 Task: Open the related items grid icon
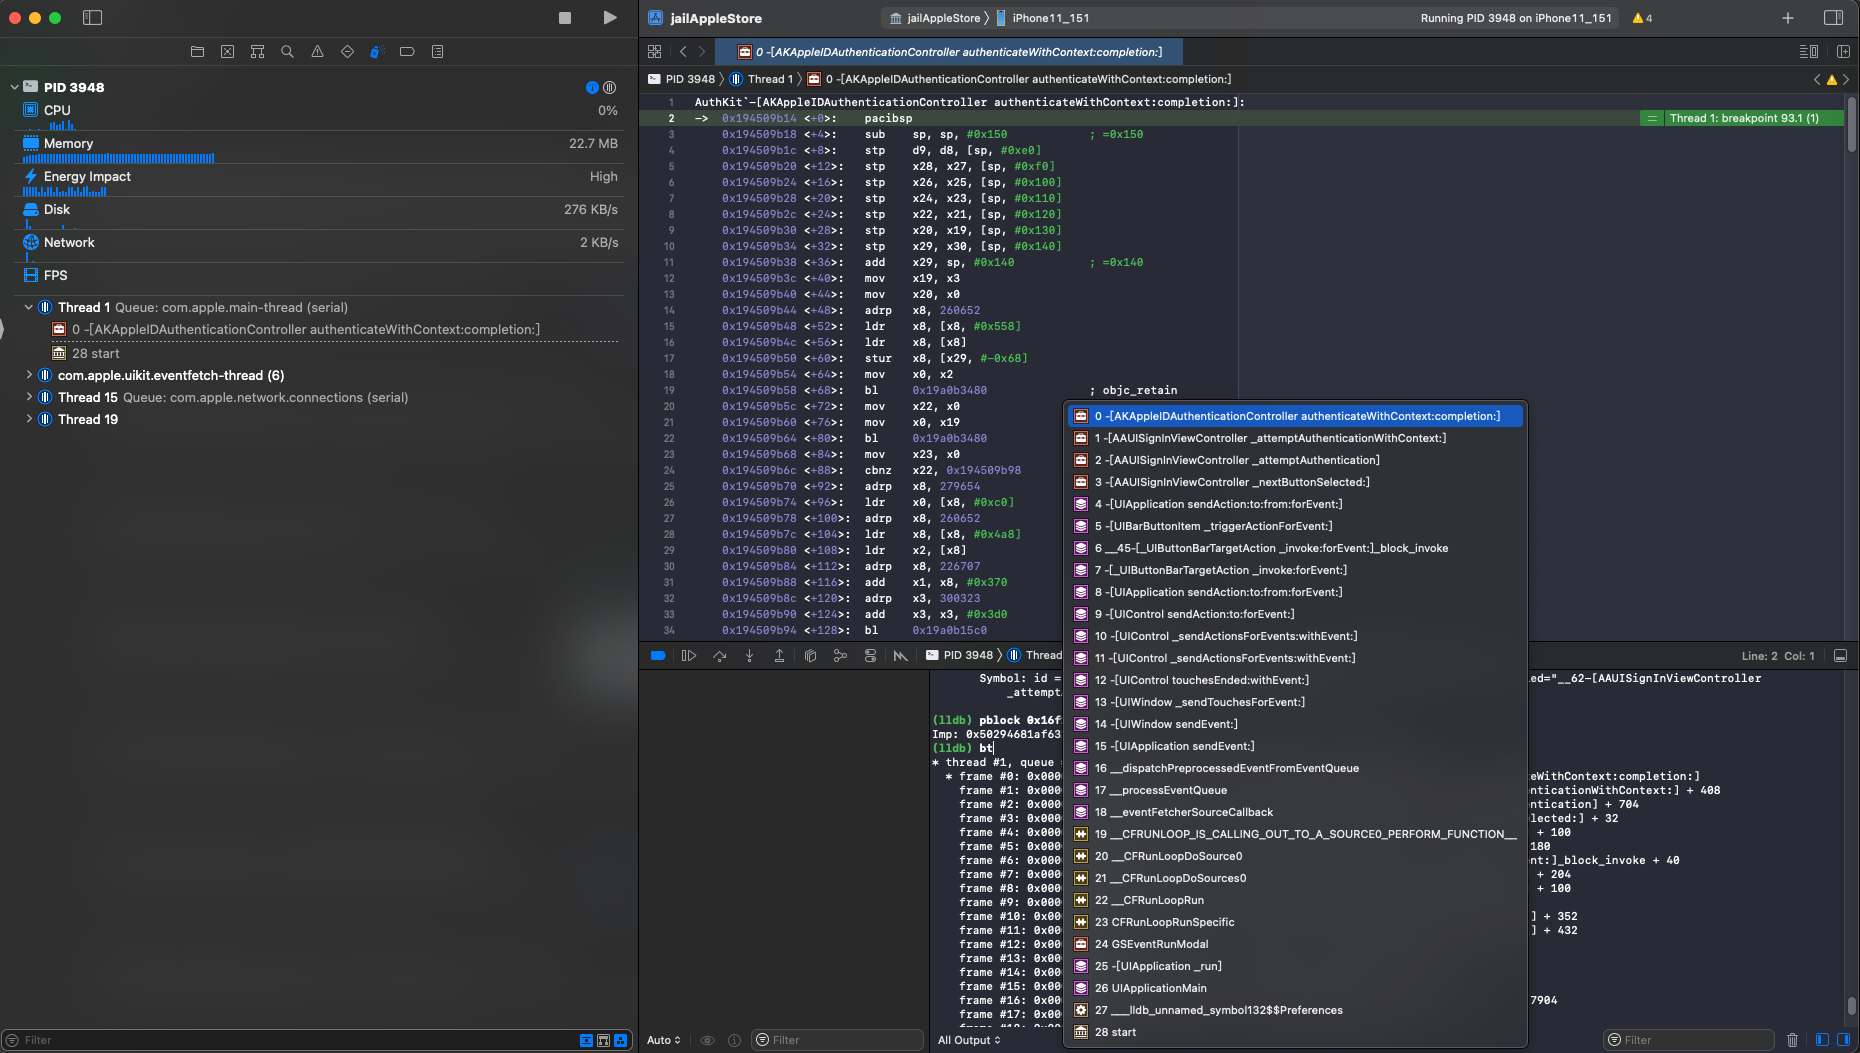click(x=655, y=52)
